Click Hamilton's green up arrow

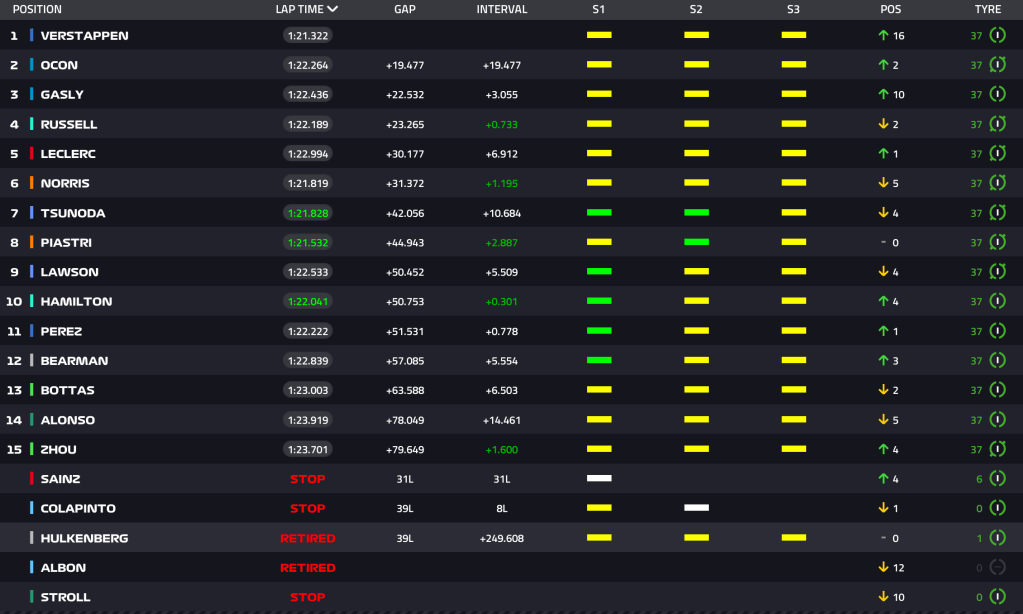point(883,301)
